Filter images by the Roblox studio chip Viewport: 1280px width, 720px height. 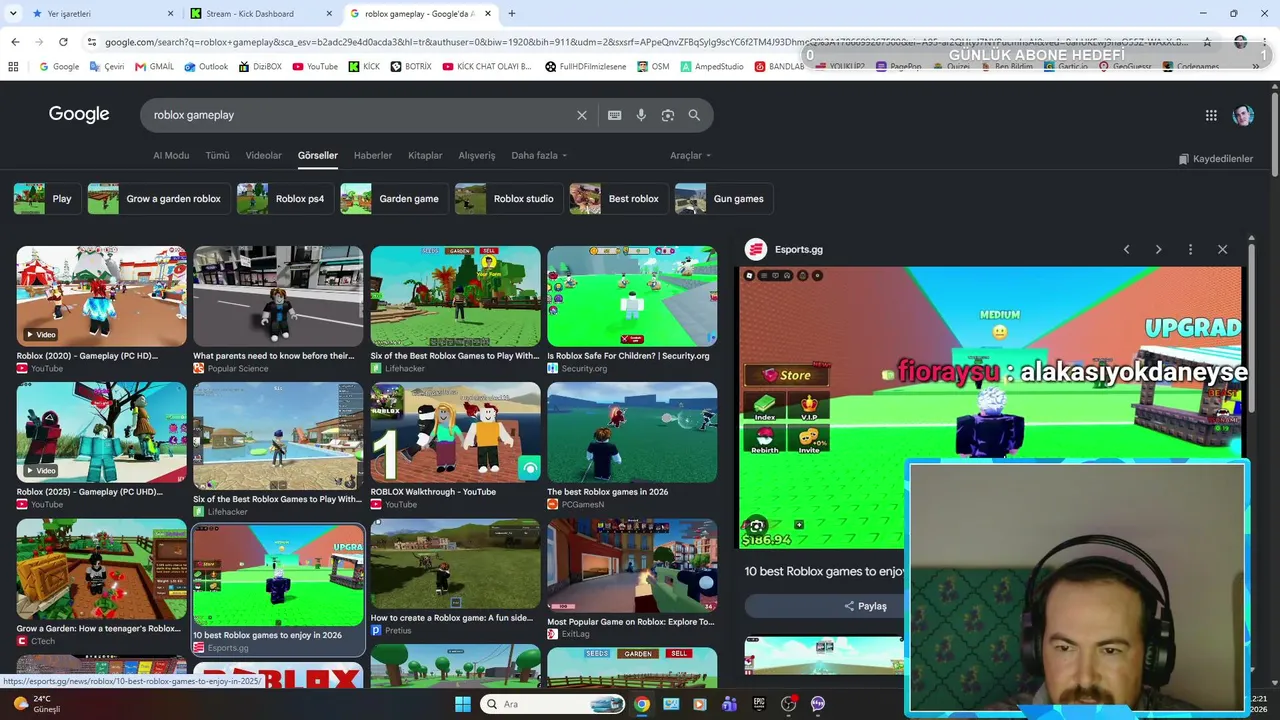(509, 199)
